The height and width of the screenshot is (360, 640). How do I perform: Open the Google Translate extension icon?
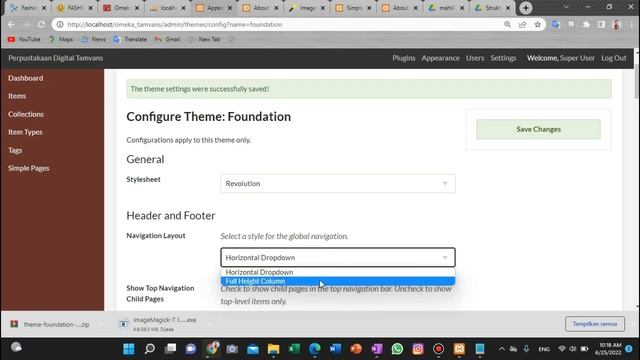[556, 24]
